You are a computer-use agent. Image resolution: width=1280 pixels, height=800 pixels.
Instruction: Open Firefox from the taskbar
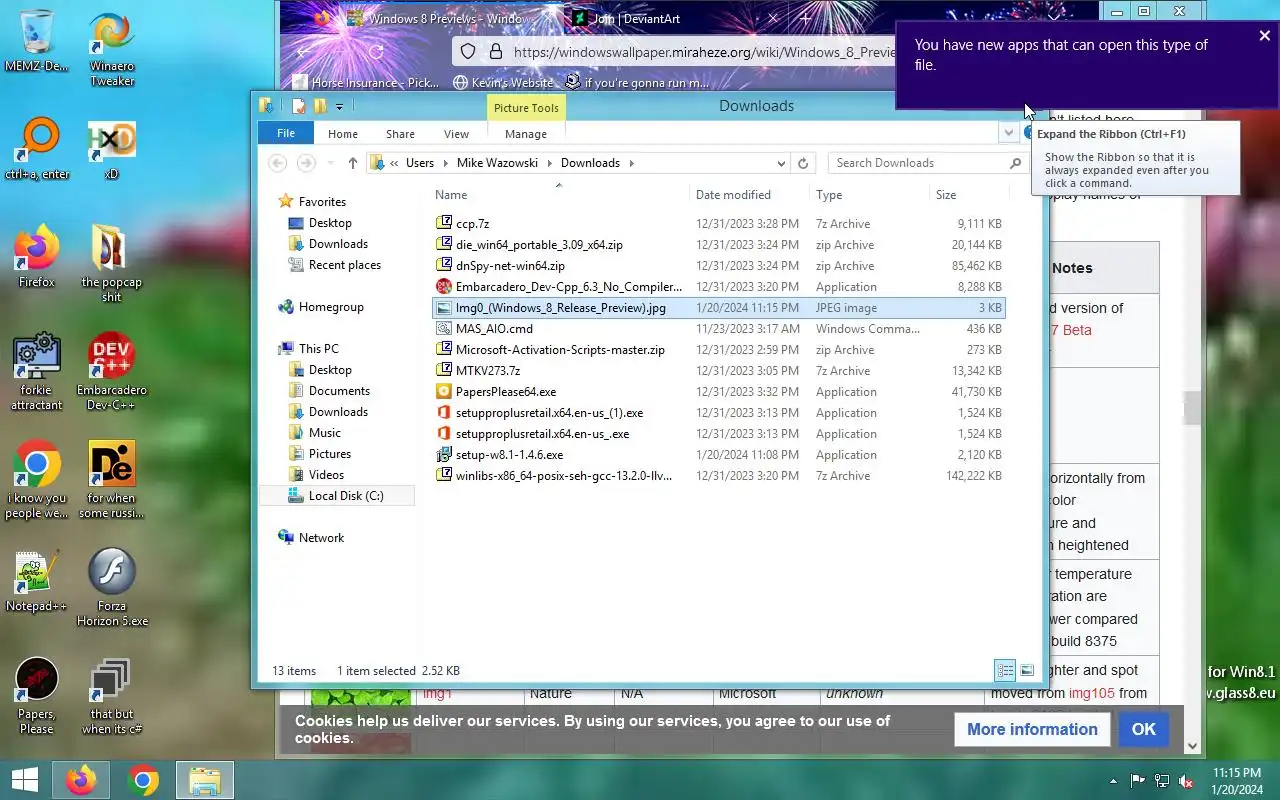[x=82, y=780]
